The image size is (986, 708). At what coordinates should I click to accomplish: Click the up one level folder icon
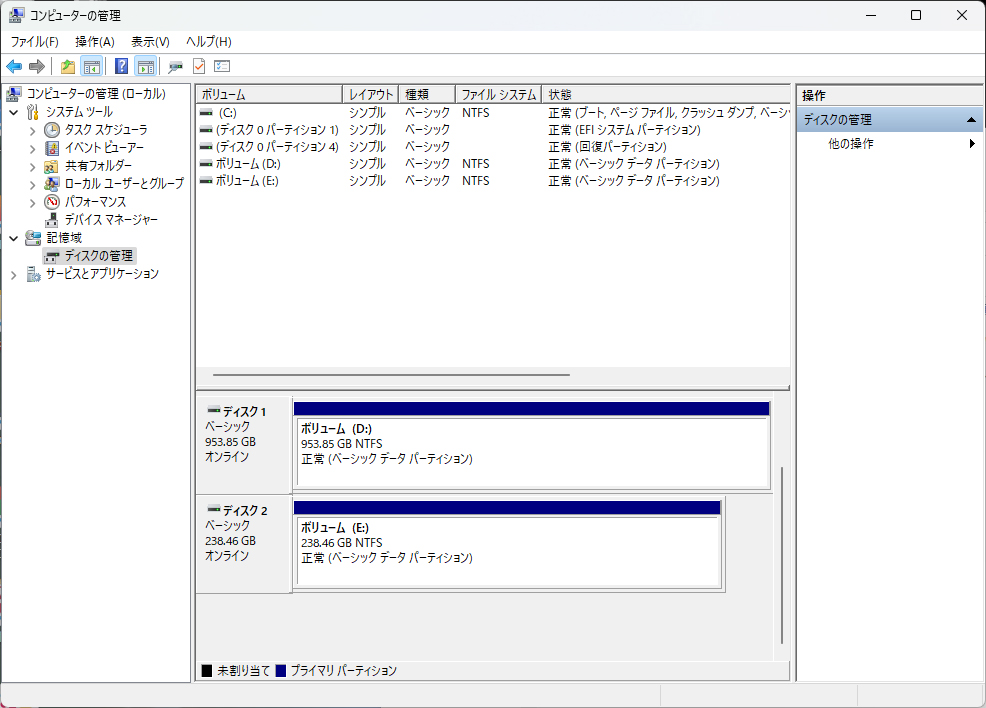coord(68,66)
